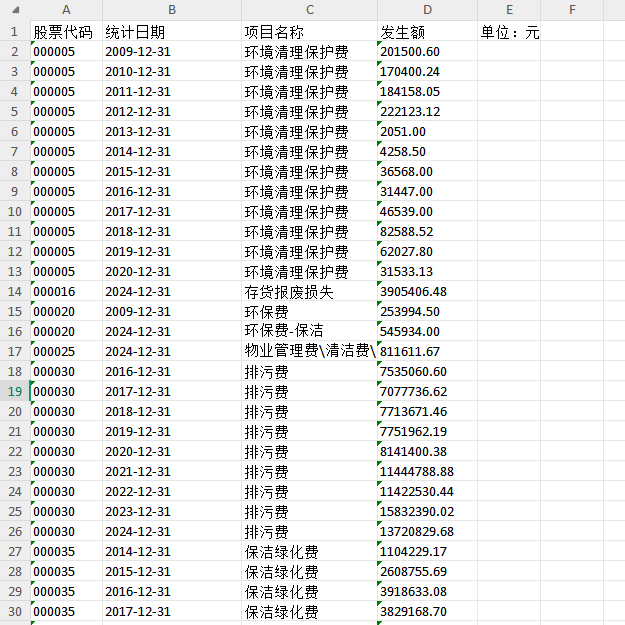This screenshot has height=625, width=625.
Task: Click stock code cell 000025
Action: tap(66, 351)
